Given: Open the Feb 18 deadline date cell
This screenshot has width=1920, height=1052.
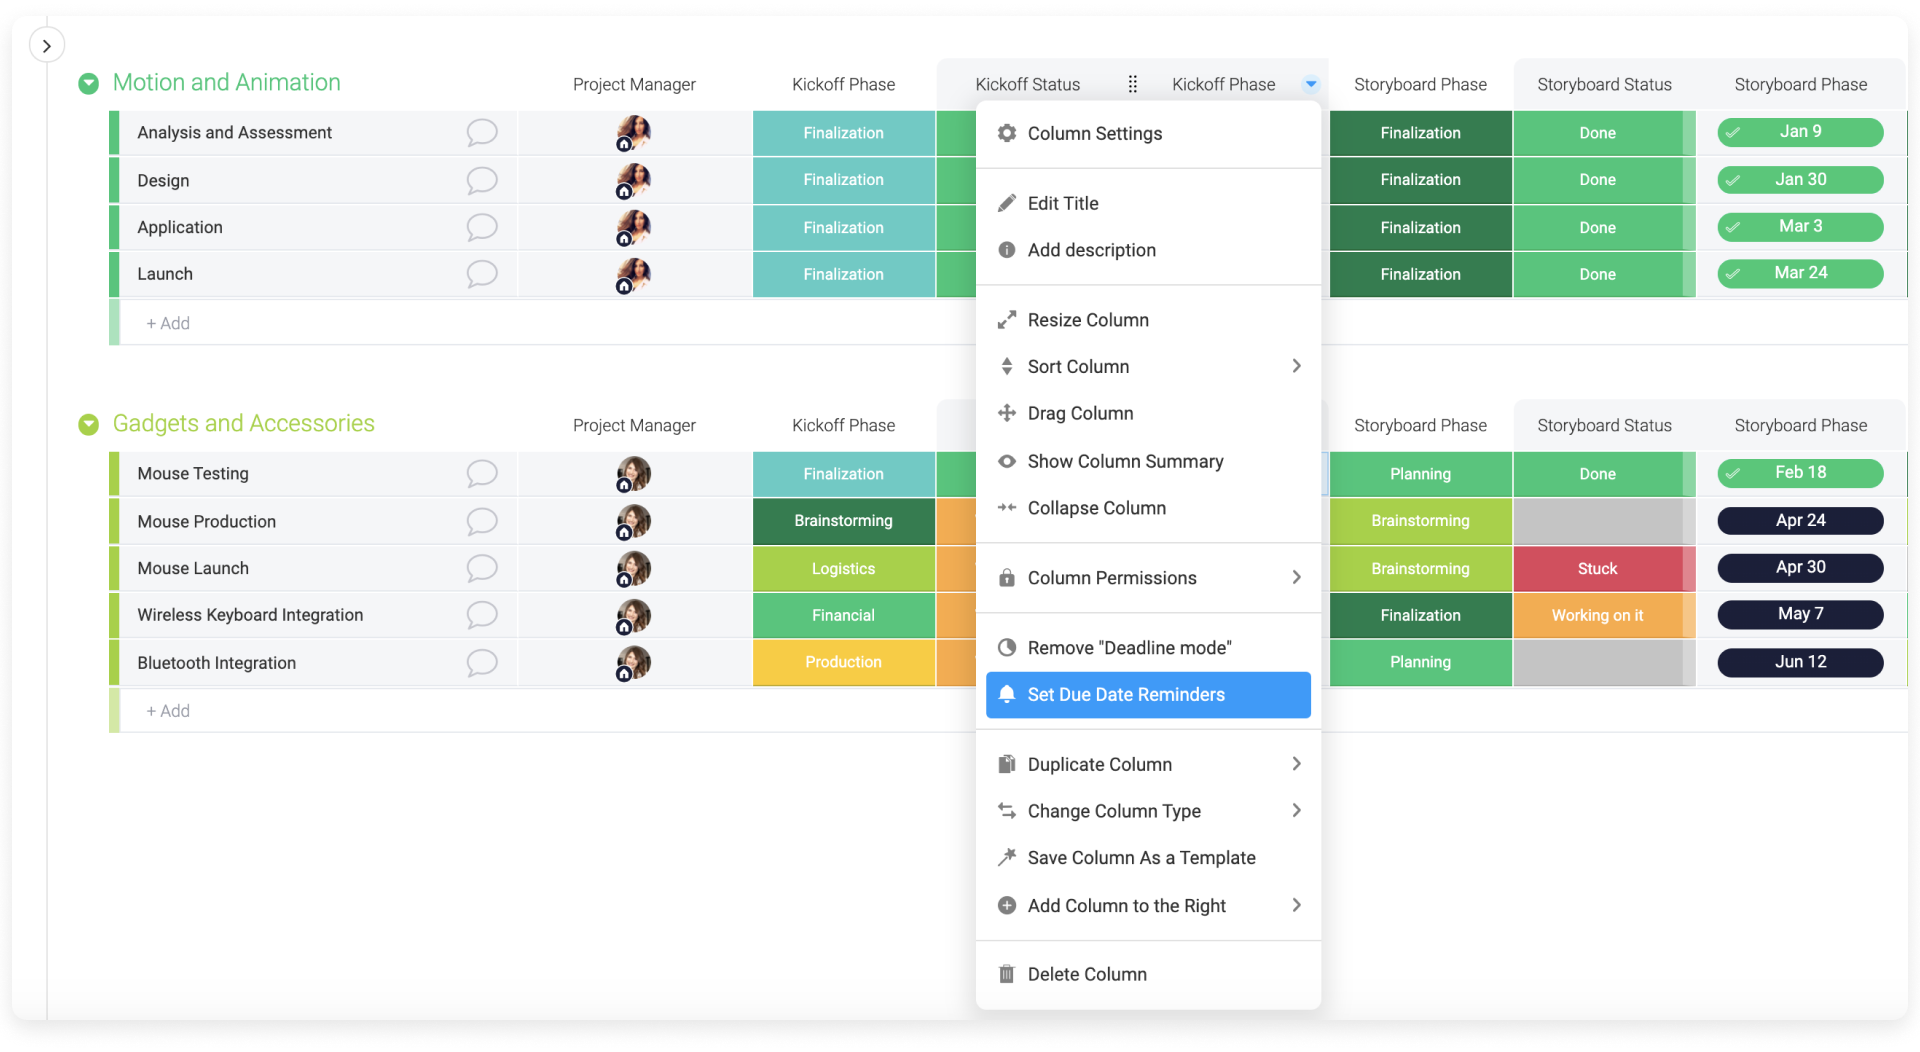Looking at the screenshot, I should point(1800,473).
